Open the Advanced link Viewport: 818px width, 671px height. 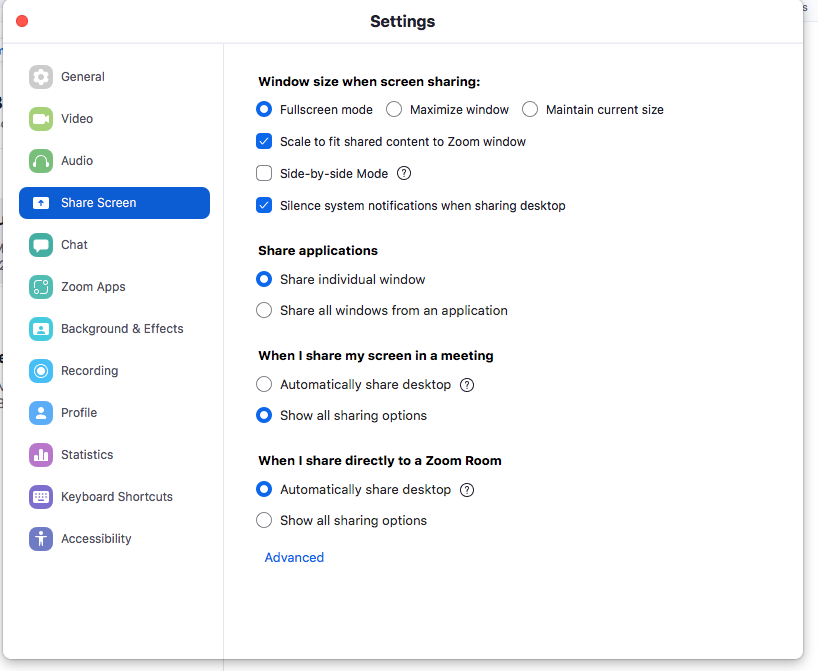[x=294, y=558]
